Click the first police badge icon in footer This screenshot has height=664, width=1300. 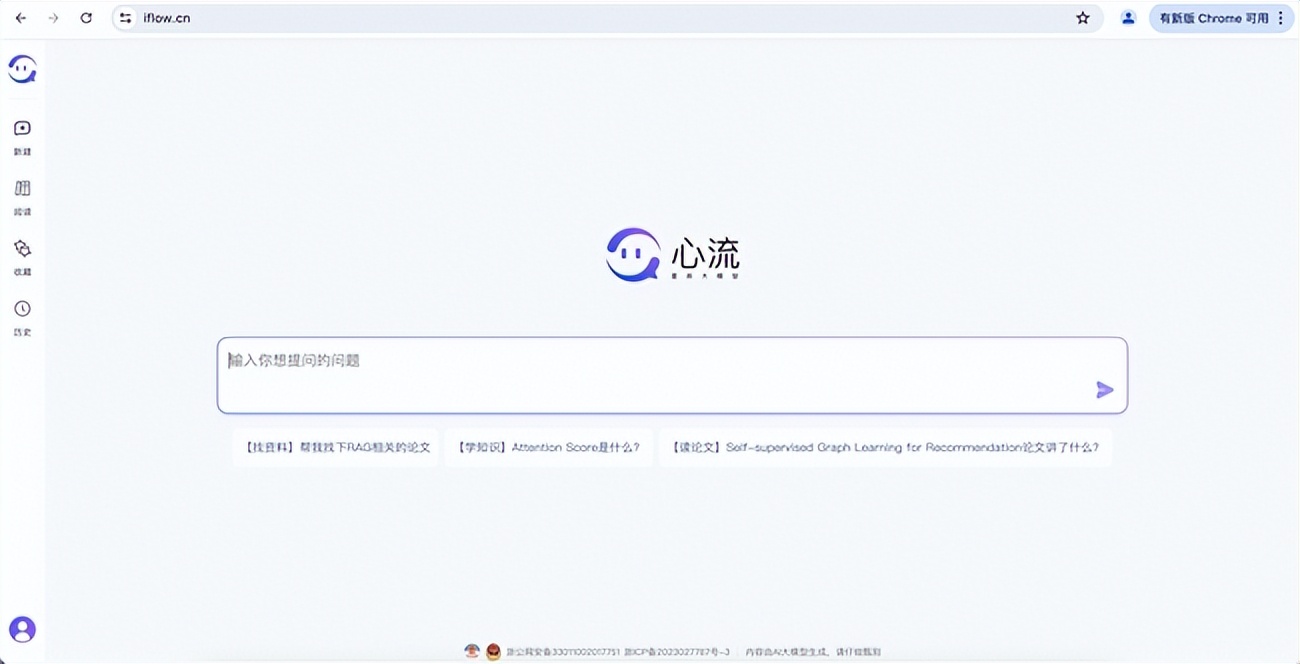coord(472,651)
